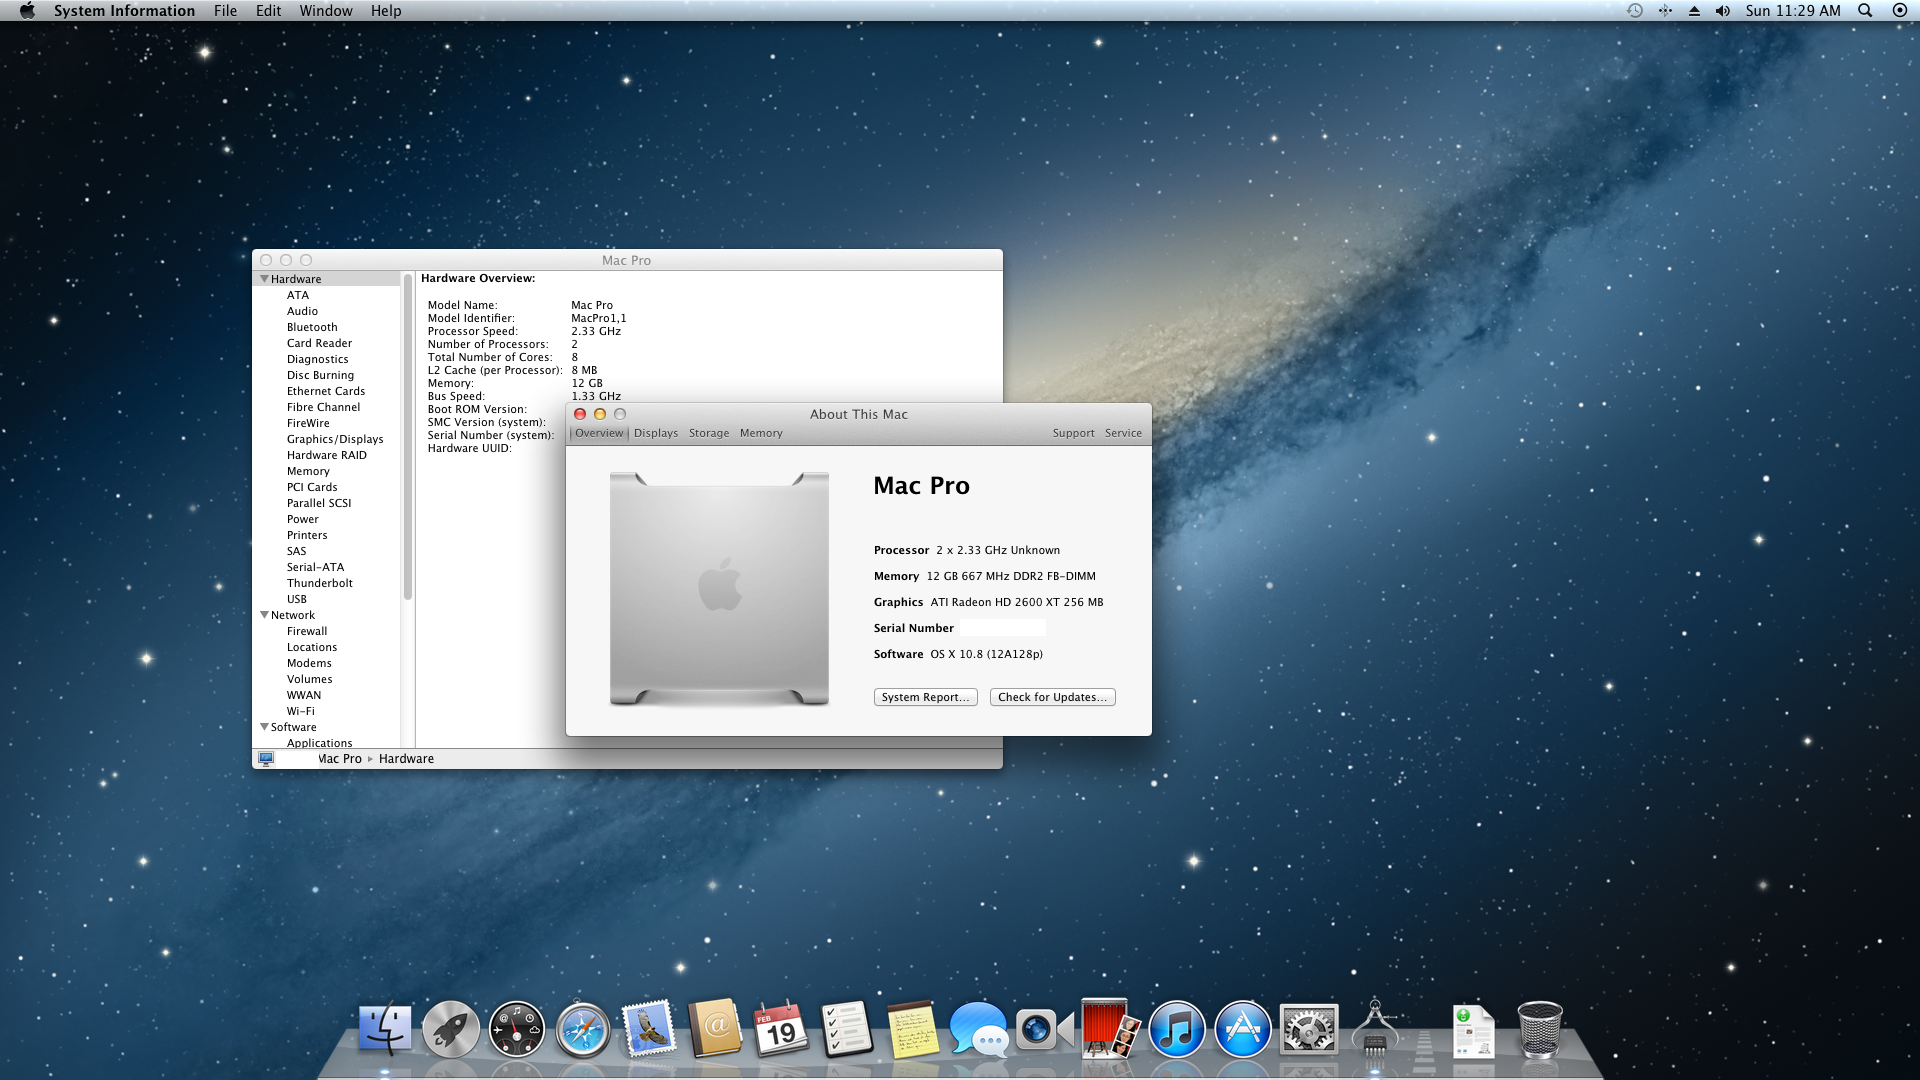Select Graphics/Displays in the sidebar

pyautogui.click(x=335, y=439)
